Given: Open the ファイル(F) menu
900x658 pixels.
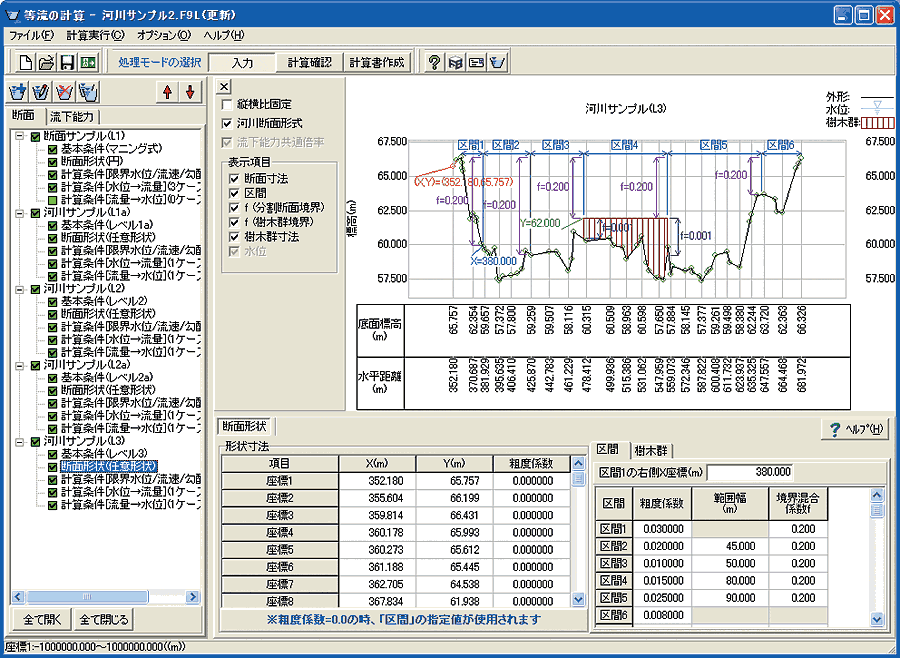Looking at the screenshot, I should coord(32,35).
